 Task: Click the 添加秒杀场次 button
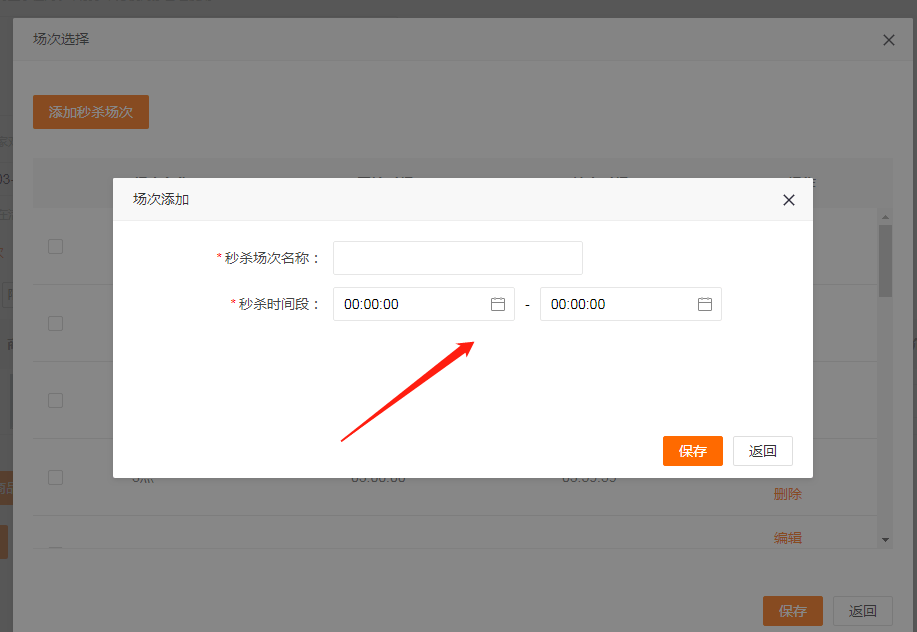click(x=90, y=112)
